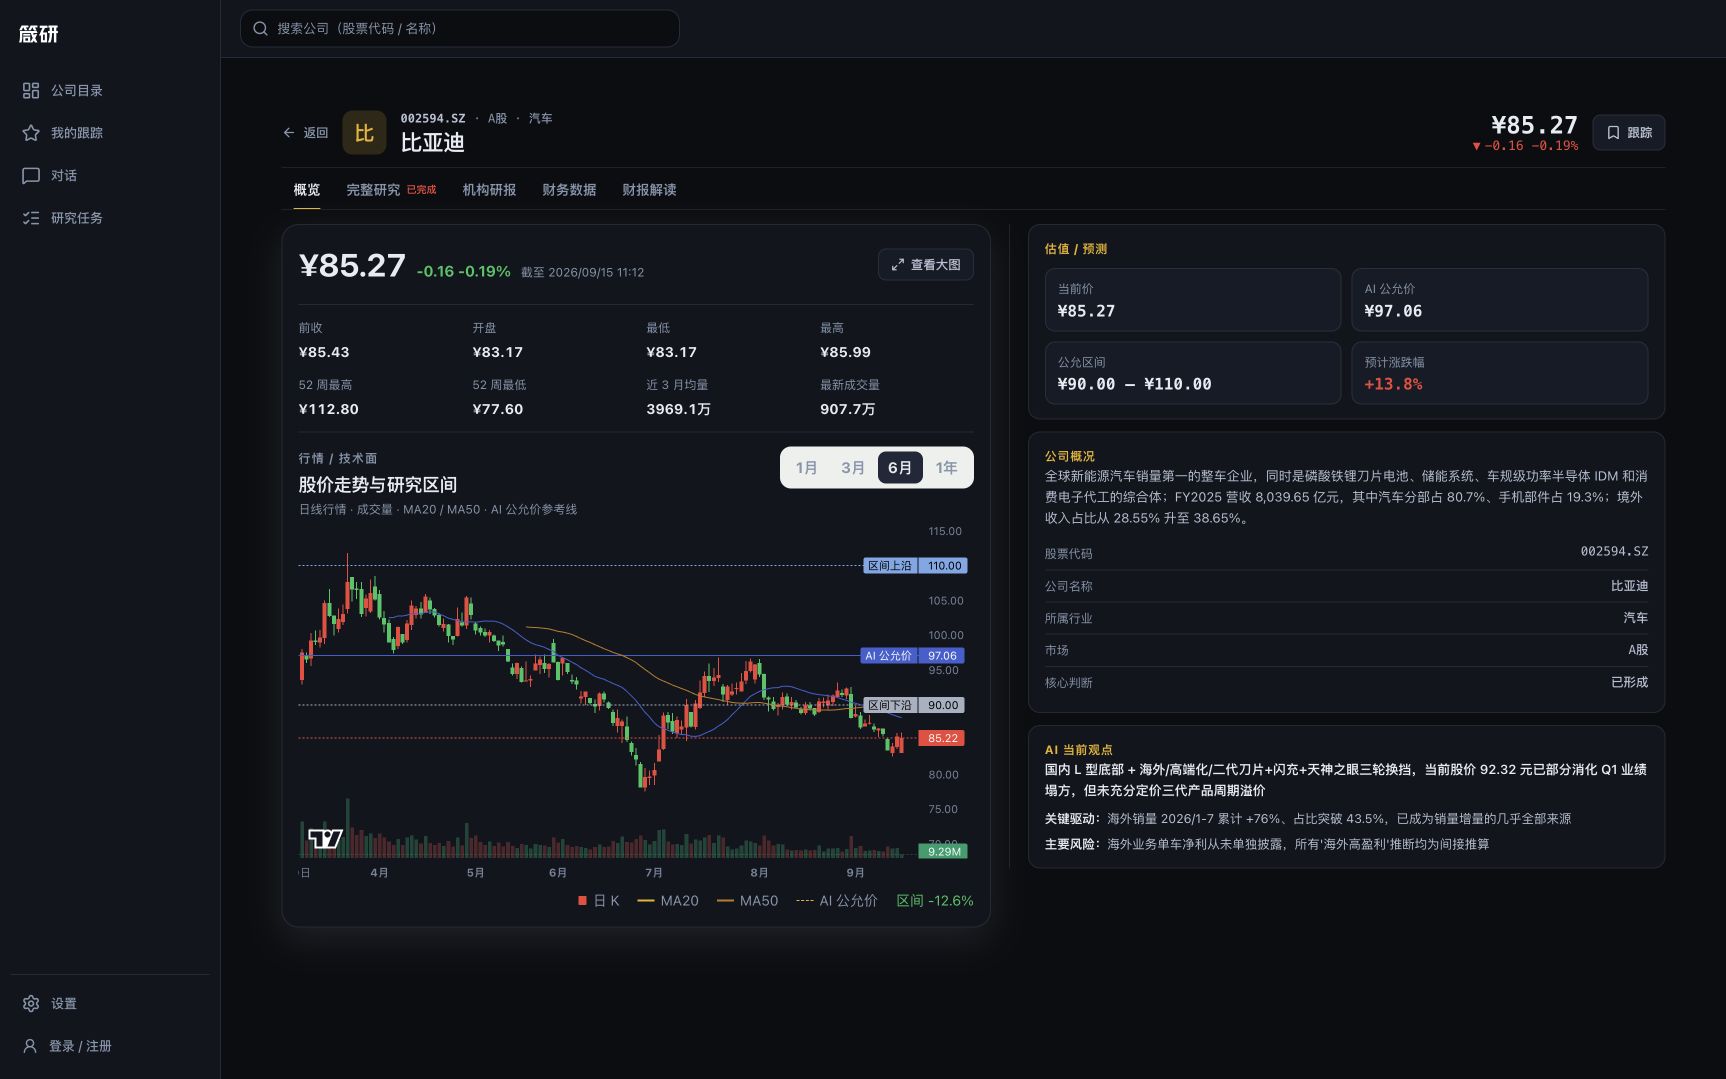Click the 比 company logo badge

click(364, 132)
